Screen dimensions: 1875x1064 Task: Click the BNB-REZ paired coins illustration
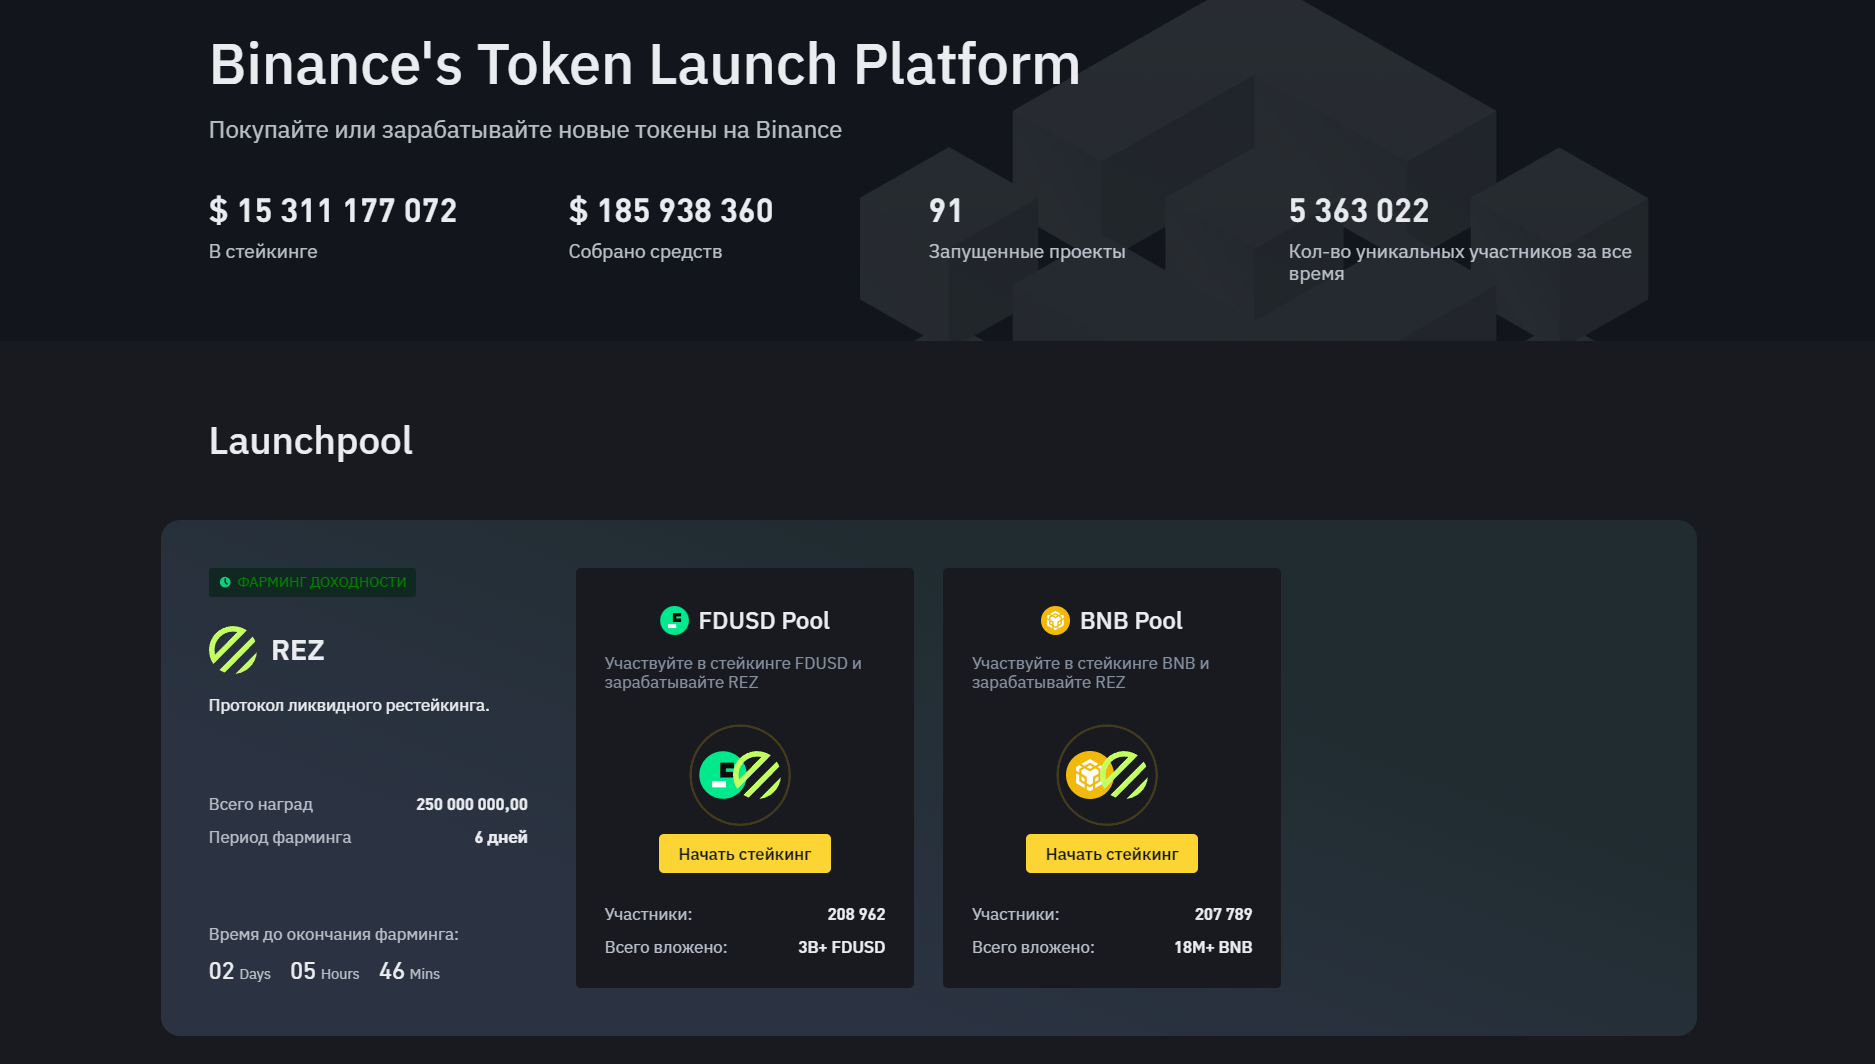[x=1107, y=775]
